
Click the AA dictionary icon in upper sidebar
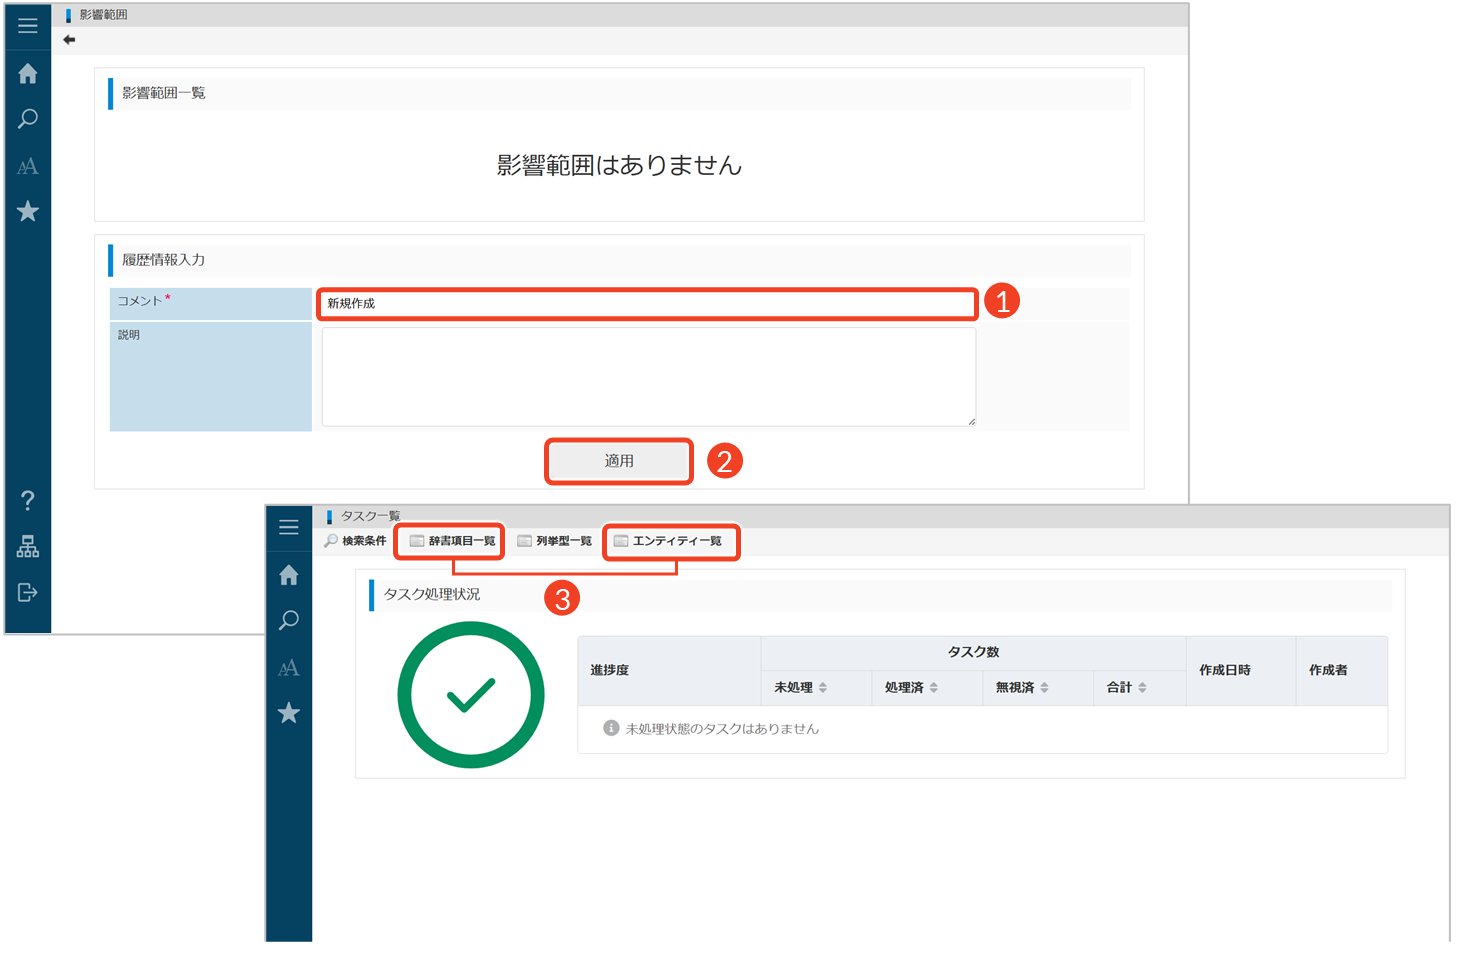coord(28,166)
